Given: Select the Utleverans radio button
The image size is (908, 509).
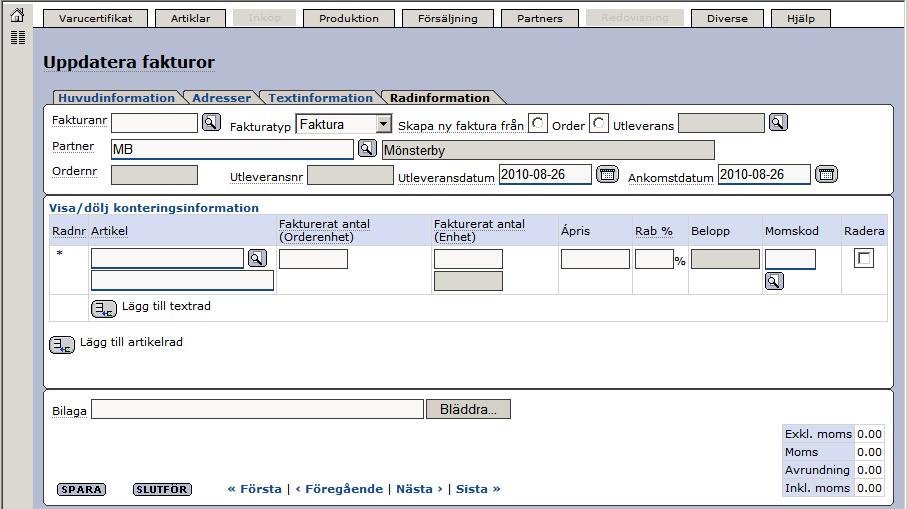Looking at the screenshot, I should pos(599,123).
